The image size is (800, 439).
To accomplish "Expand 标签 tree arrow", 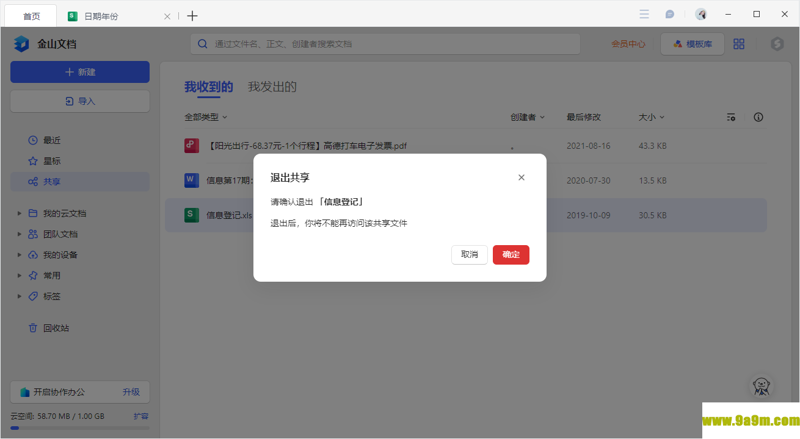I will [19, 296].
